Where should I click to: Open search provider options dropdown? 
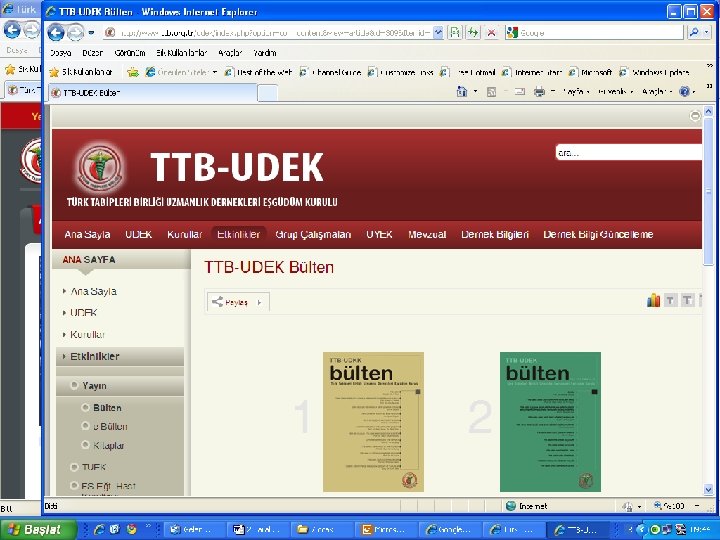click(706, 33)
